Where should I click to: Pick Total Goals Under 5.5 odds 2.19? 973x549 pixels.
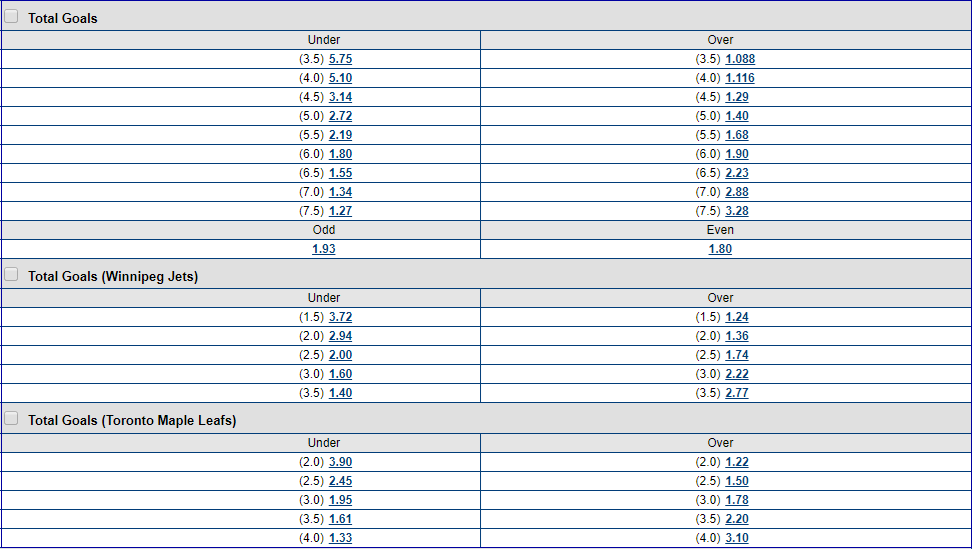tap(340, 135)
